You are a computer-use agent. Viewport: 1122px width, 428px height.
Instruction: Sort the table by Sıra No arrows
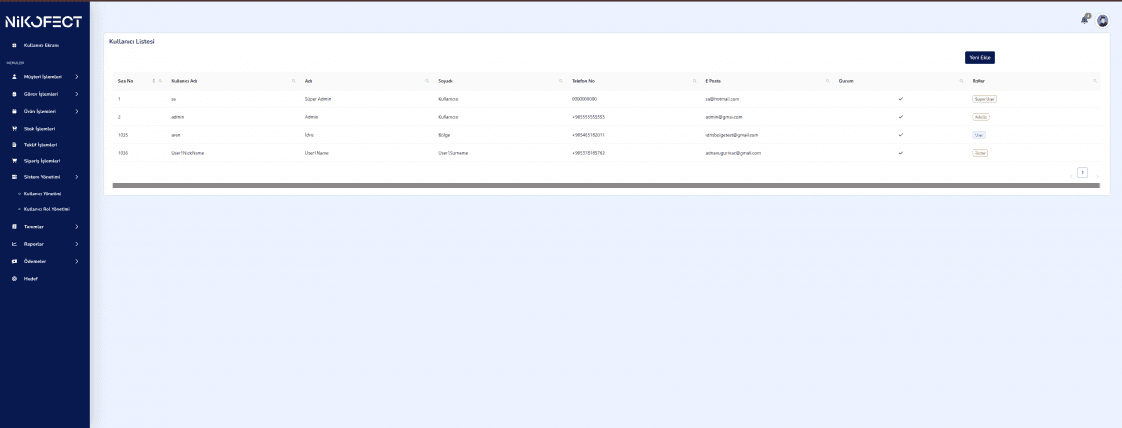(154, 81)
